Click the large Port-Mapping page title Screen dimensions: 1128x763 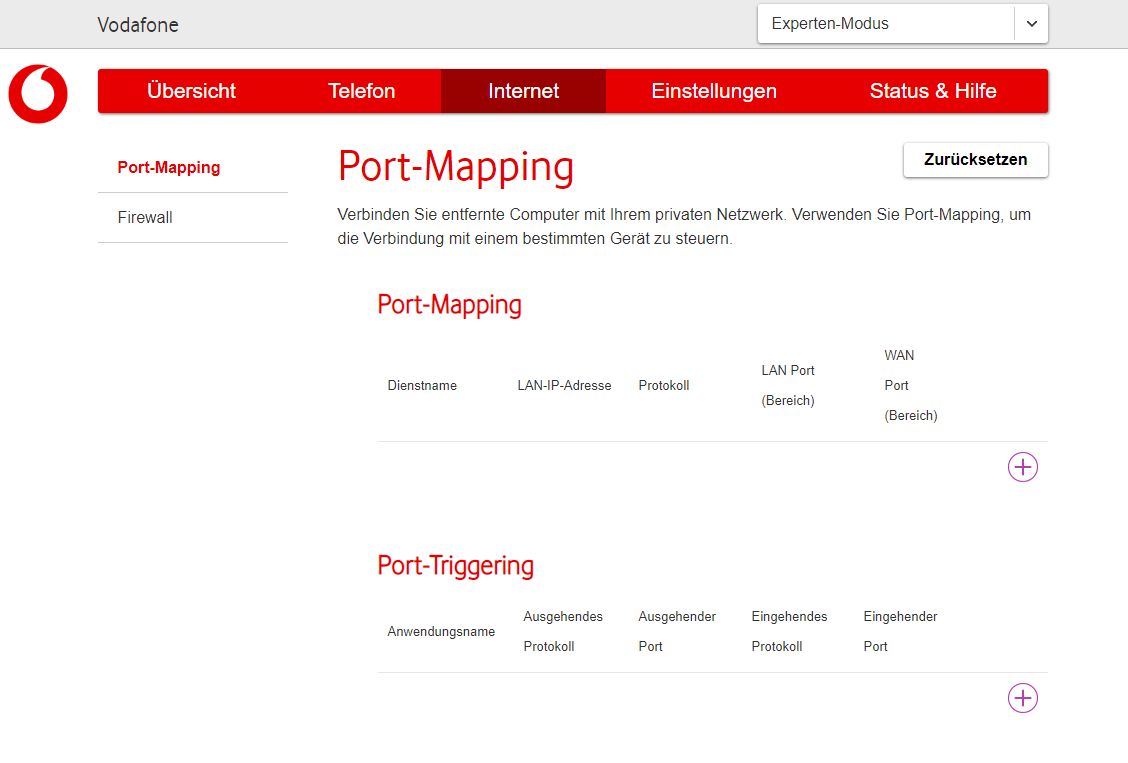click(x=456, y=167)
